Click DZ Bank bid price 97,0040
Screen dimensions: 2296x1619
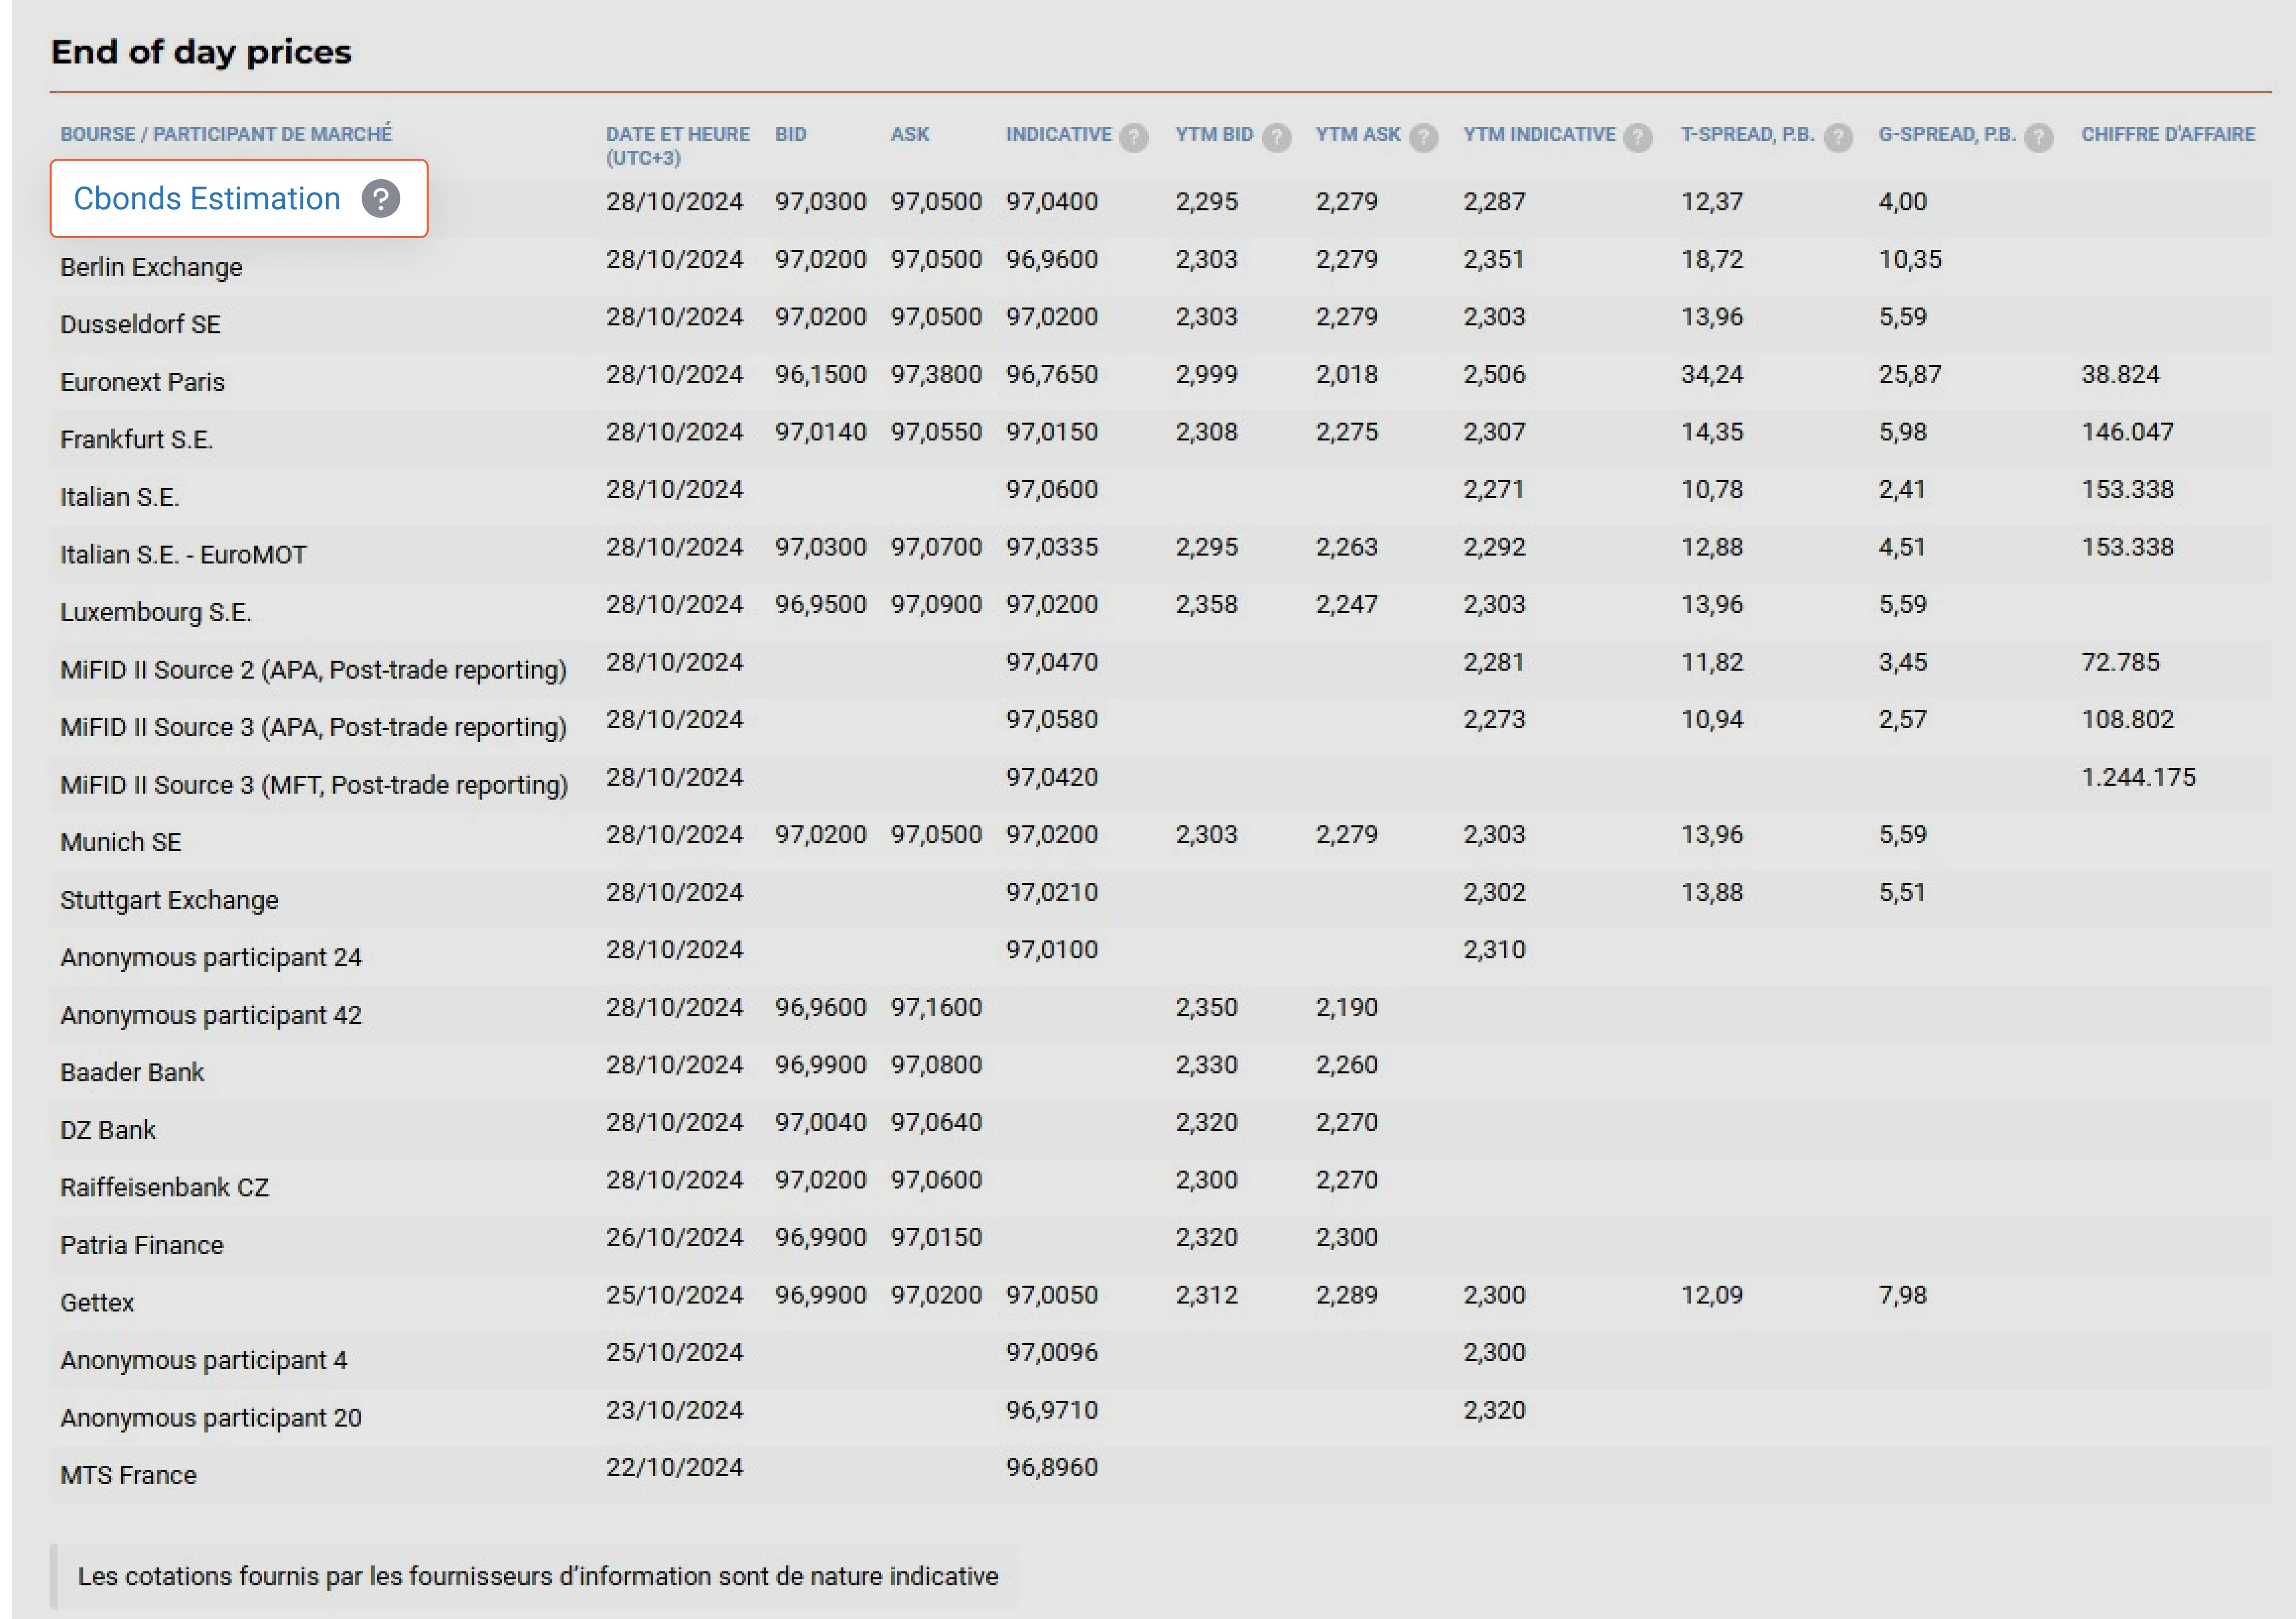[820, 1122]
